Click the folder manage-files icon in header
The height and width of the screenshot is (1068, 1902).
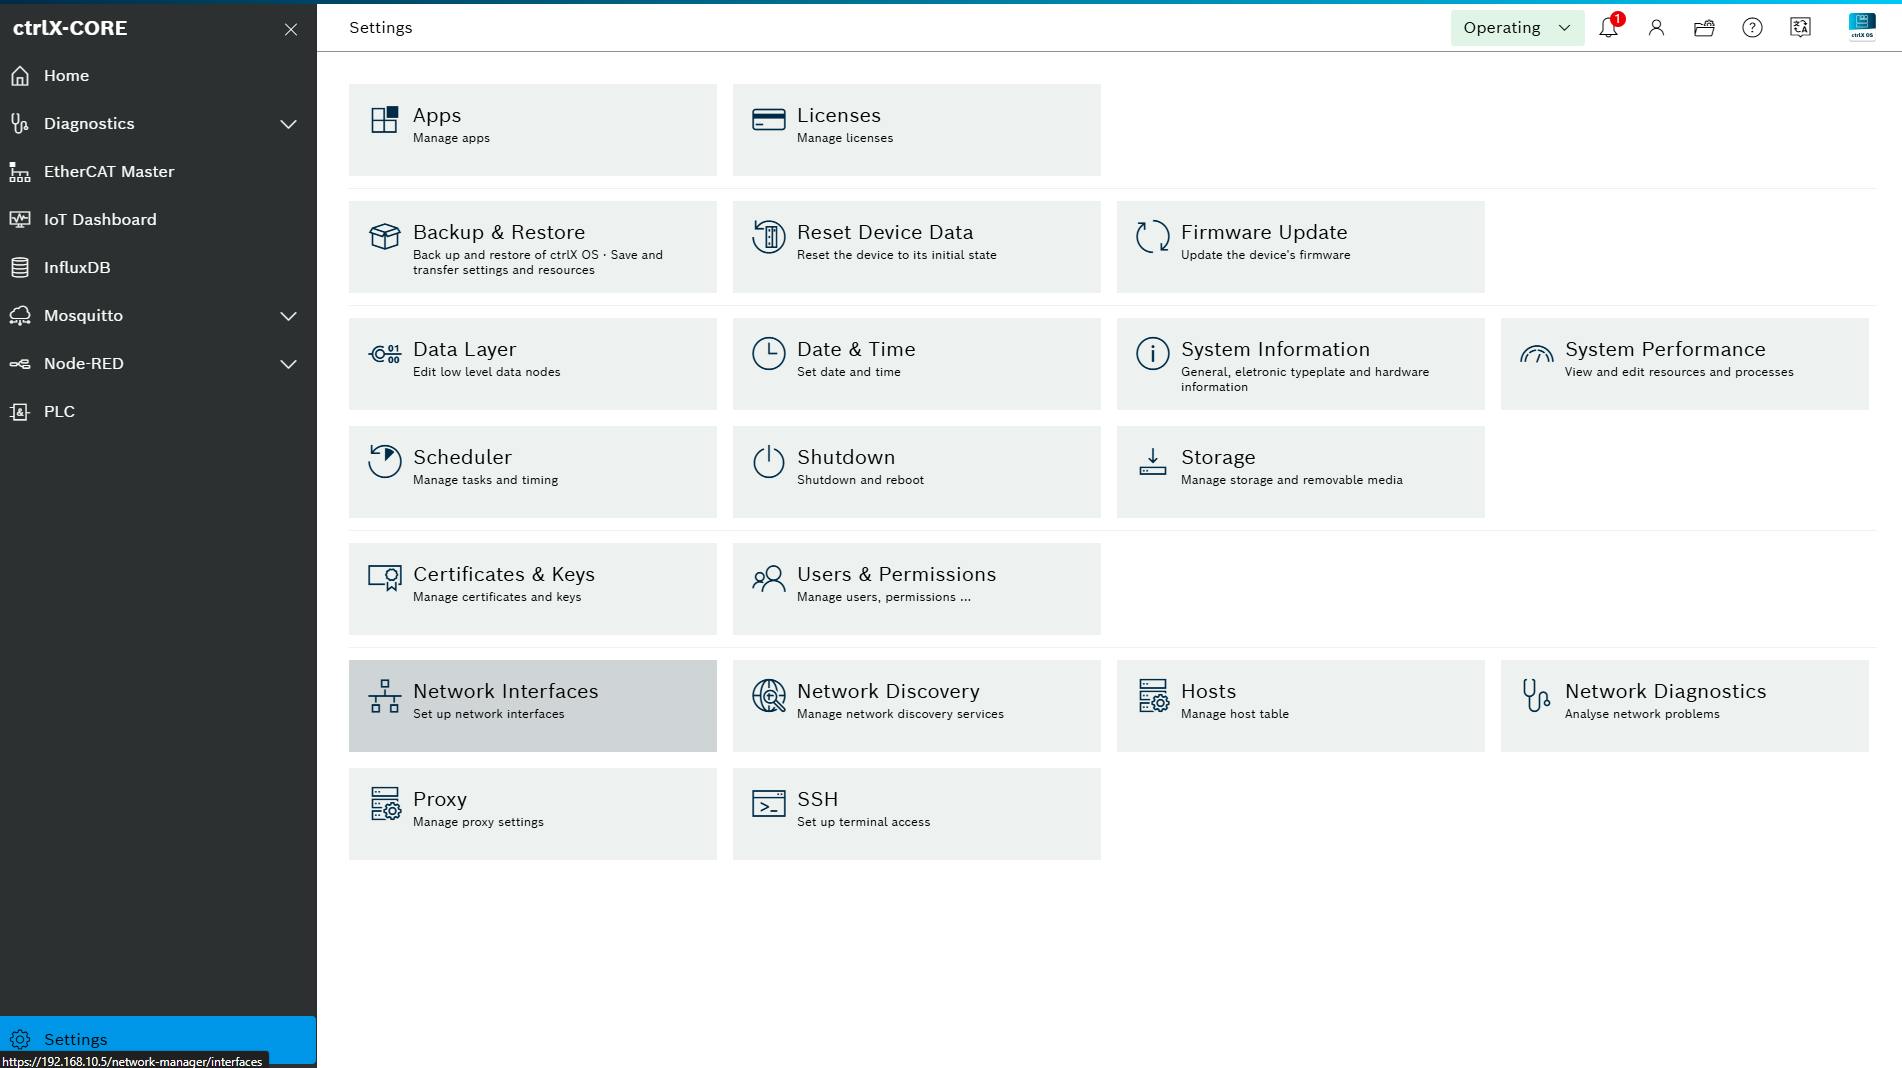[x=1704, y=28]
